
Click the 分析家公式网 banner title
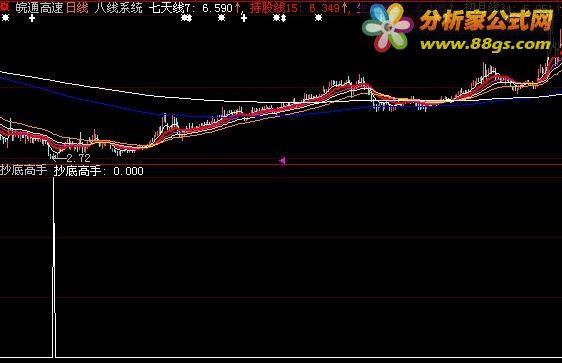click(x=486, y=21)
